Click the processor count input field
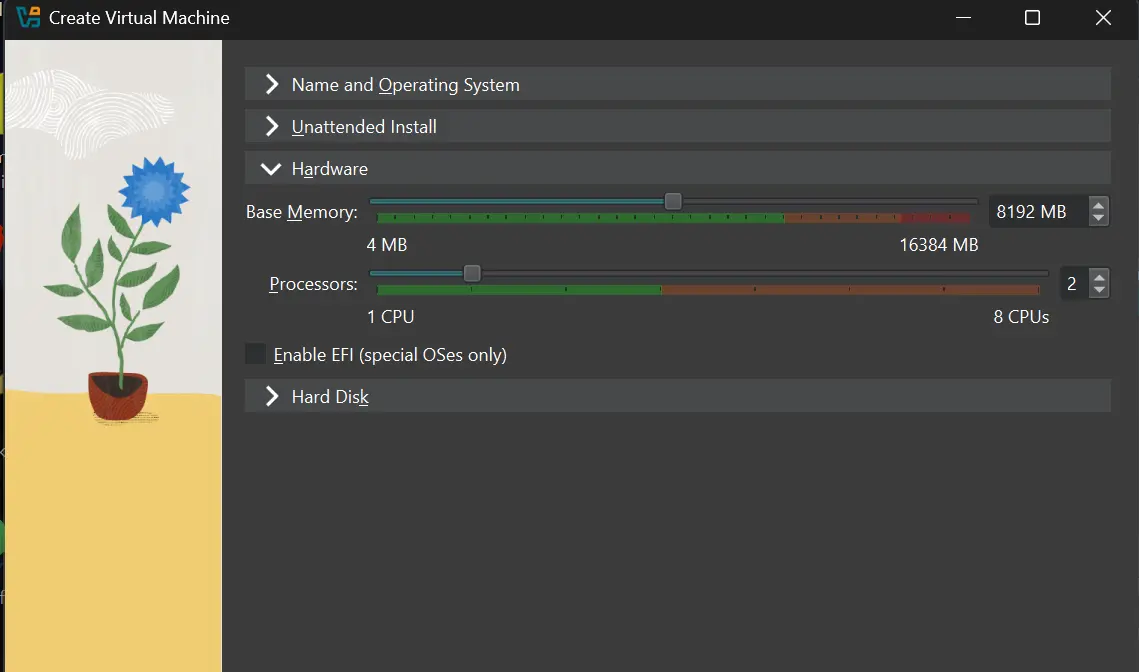1139x672 pixels. click(1073, 284)
